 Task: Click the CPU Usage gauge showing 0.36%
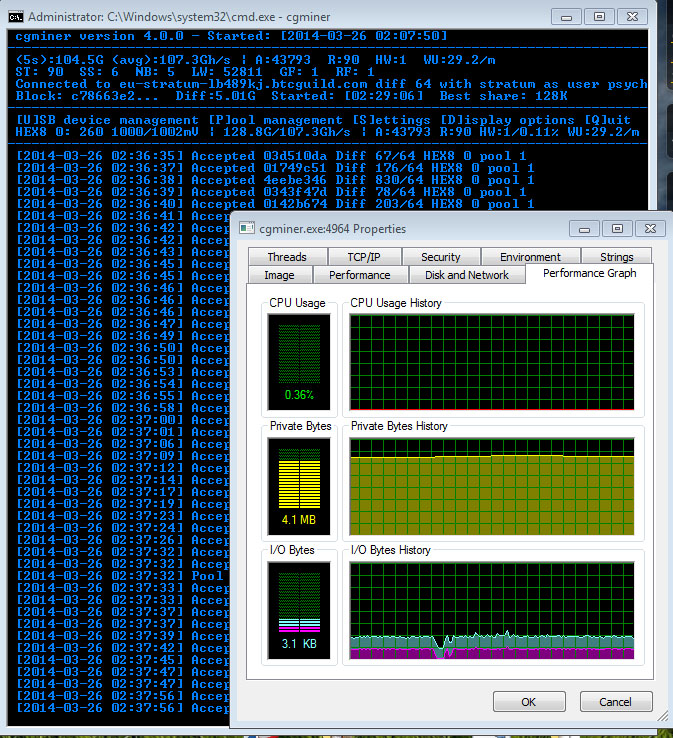tap(299, 362)
